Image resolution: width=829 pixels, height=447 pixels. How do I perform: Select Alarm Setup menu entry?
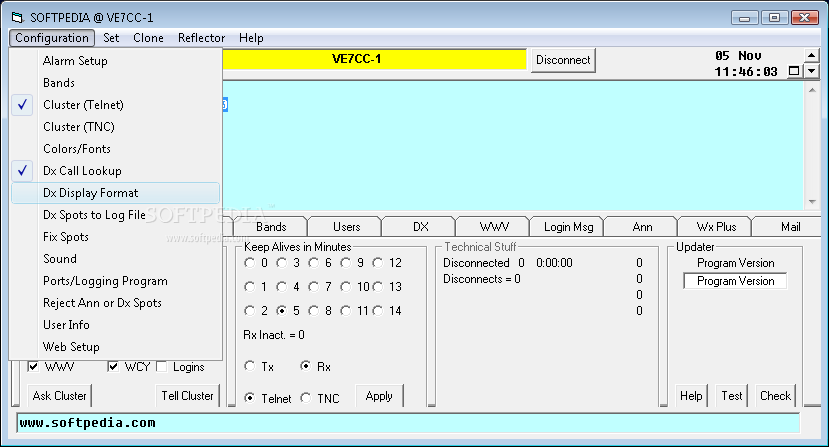pyautogui.click(x=115, y=61)
